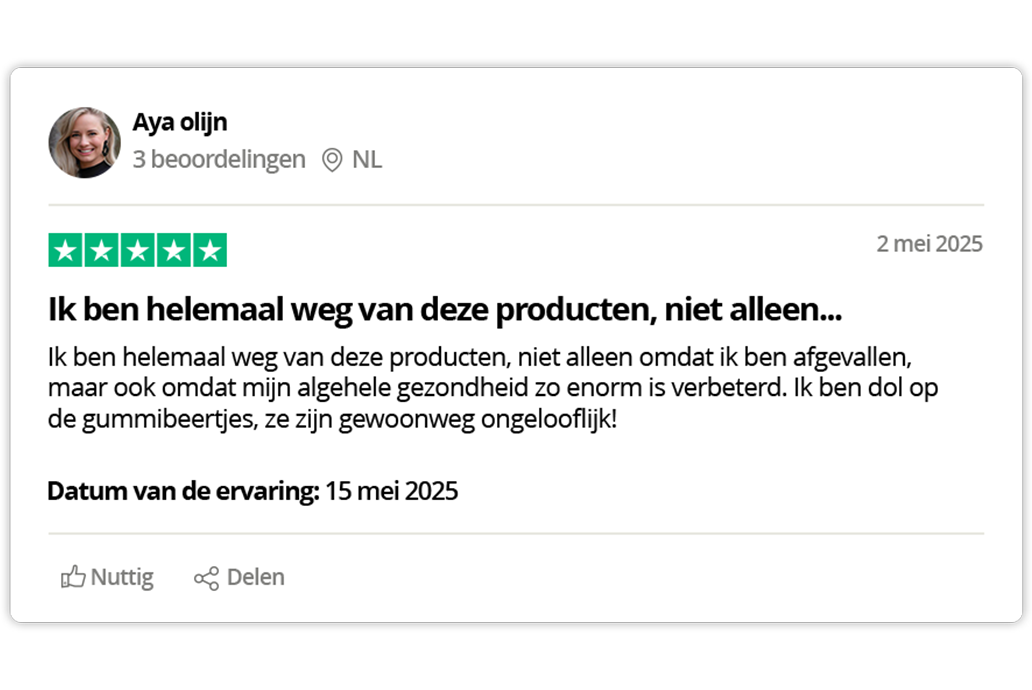Viewport: 1032px width, 690px height.
Task: Click the fifth green rating star
Action: tap(210, 250)
